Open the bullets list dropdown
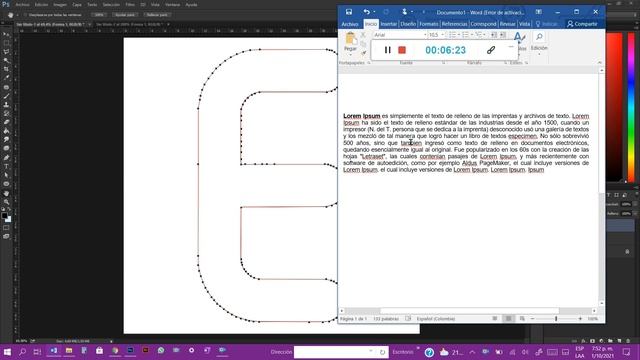Screen dimensions: 640x360 (458, 35)
